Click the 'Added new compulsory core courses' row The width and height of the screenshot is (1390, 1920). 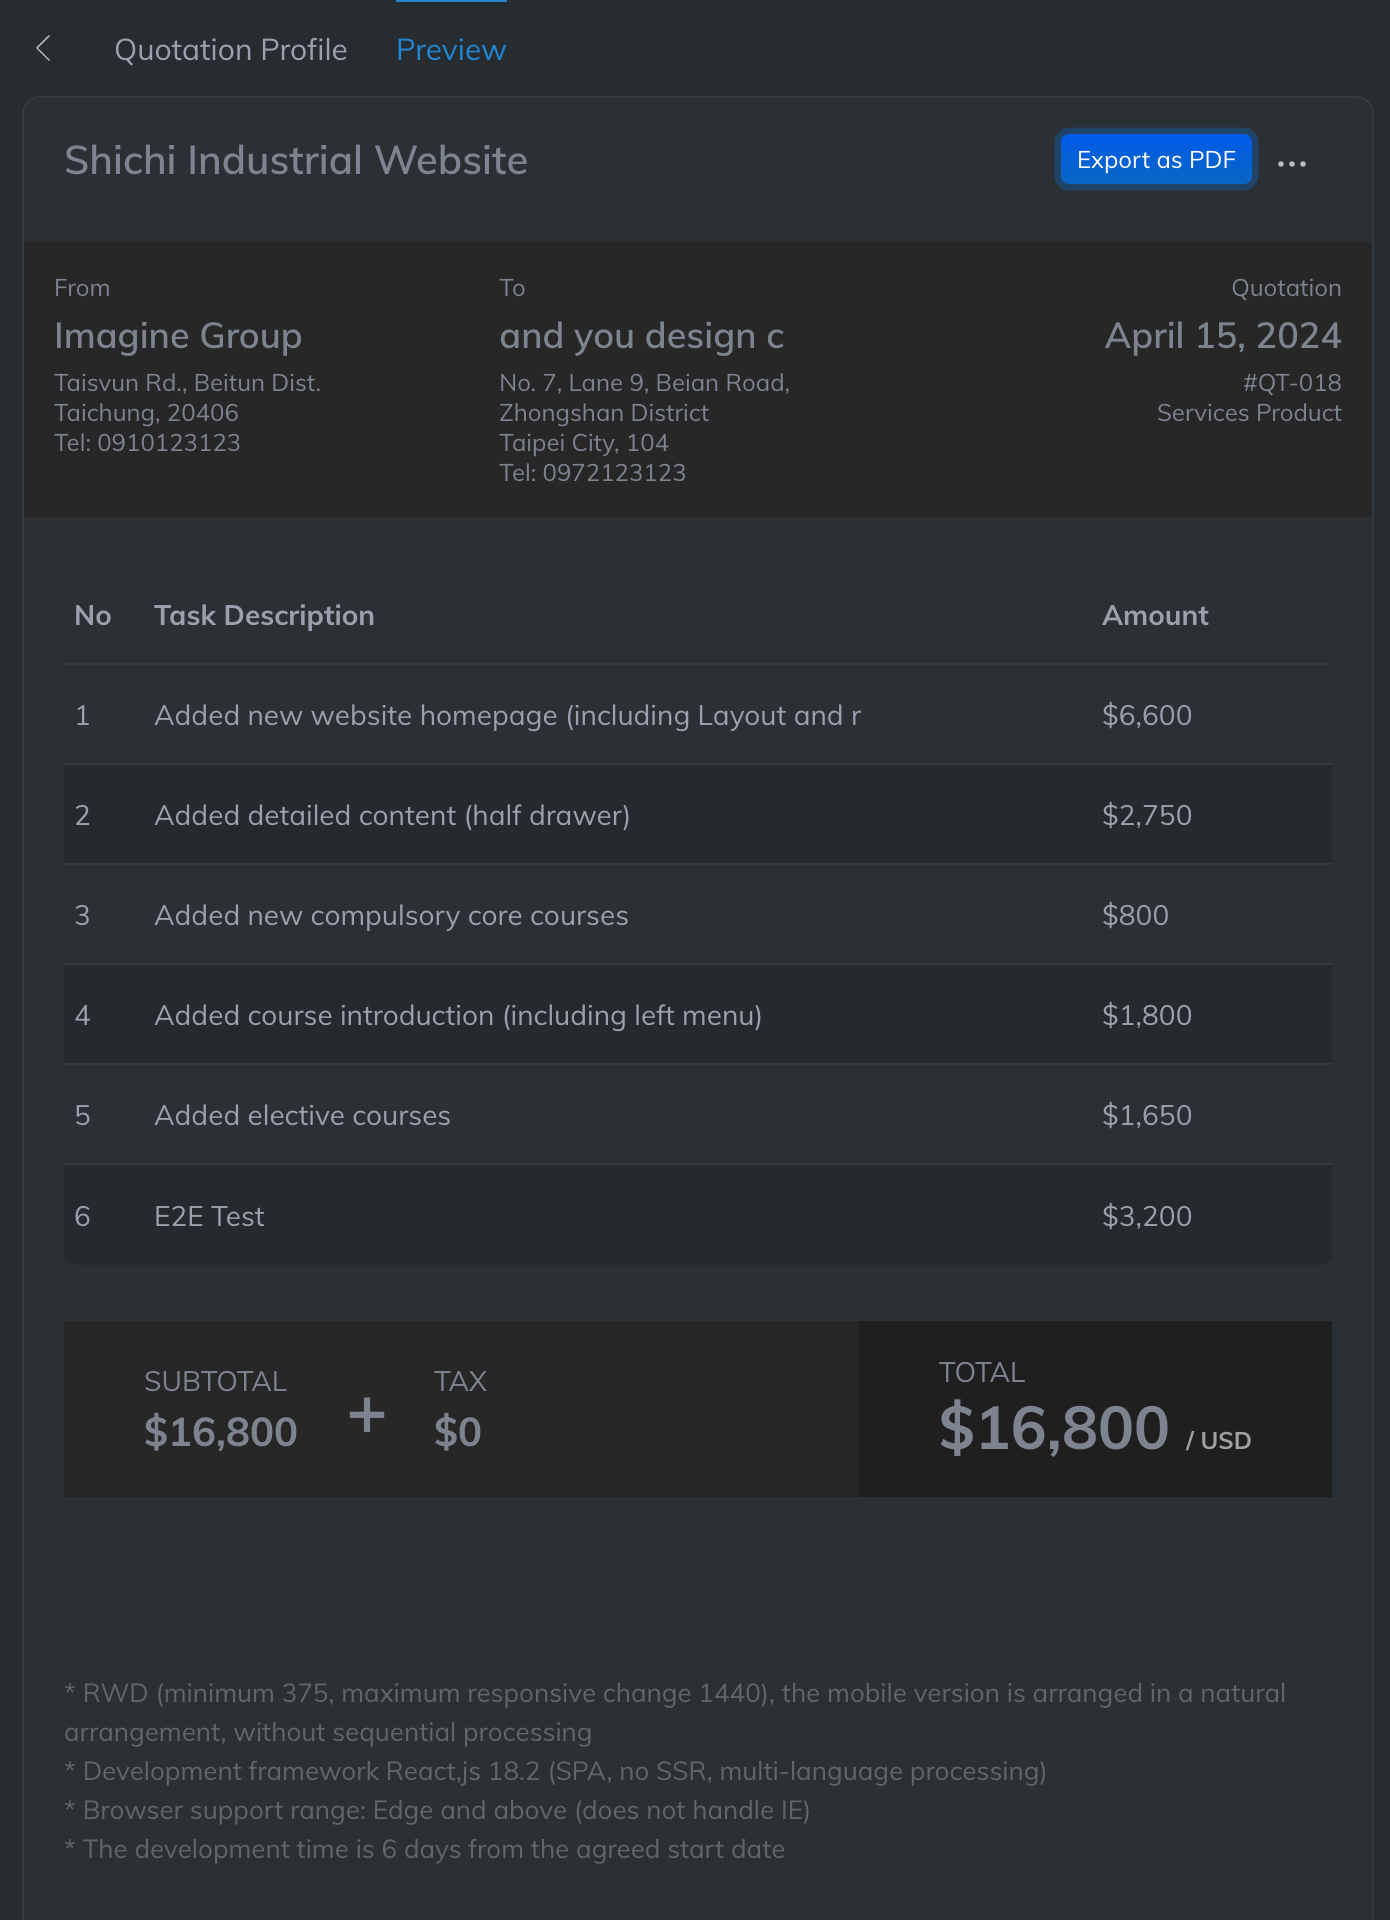(x=391, y=916)
